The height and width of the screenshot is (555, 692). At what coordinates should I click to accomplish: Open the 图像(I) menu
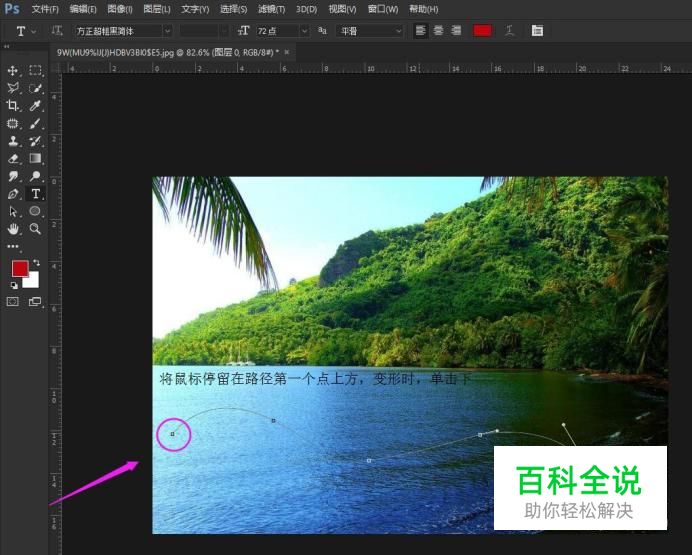120,9
